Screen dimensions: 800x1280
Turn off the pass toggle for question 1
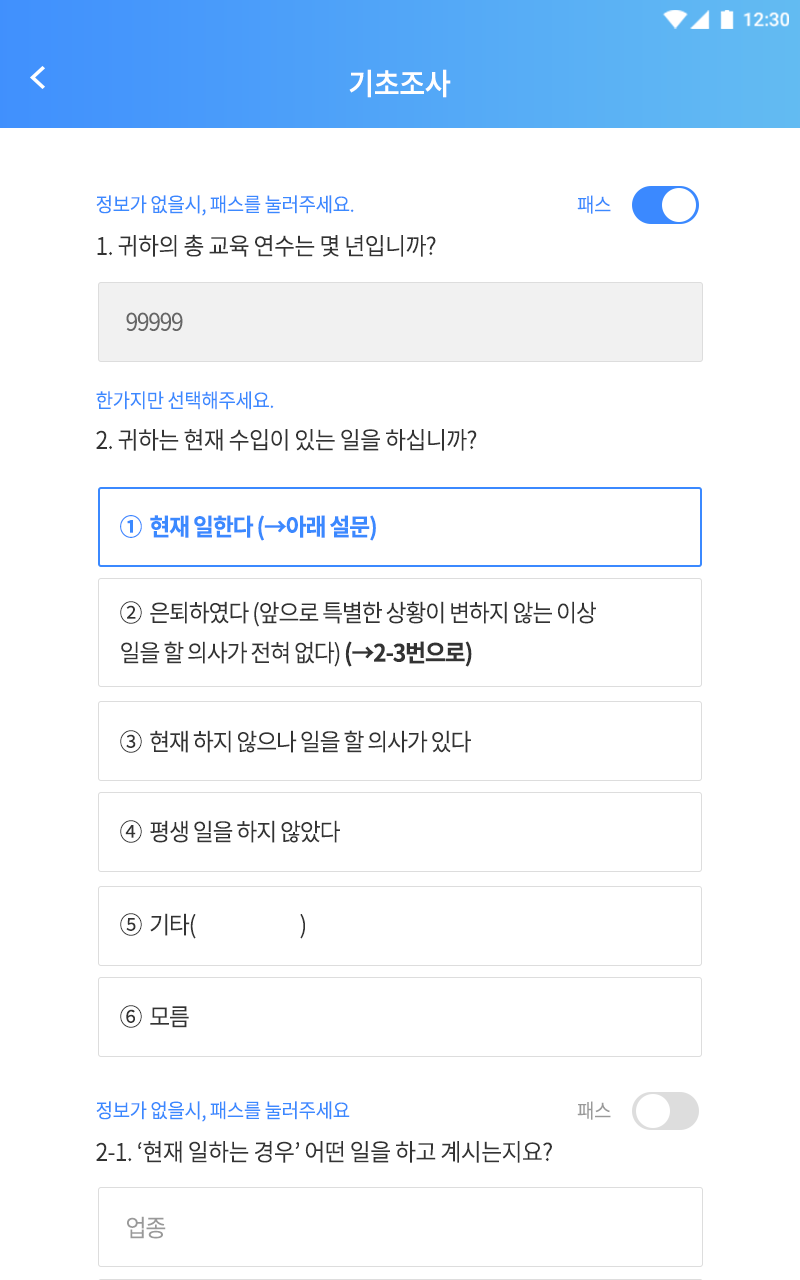click(x=665, y=205)
